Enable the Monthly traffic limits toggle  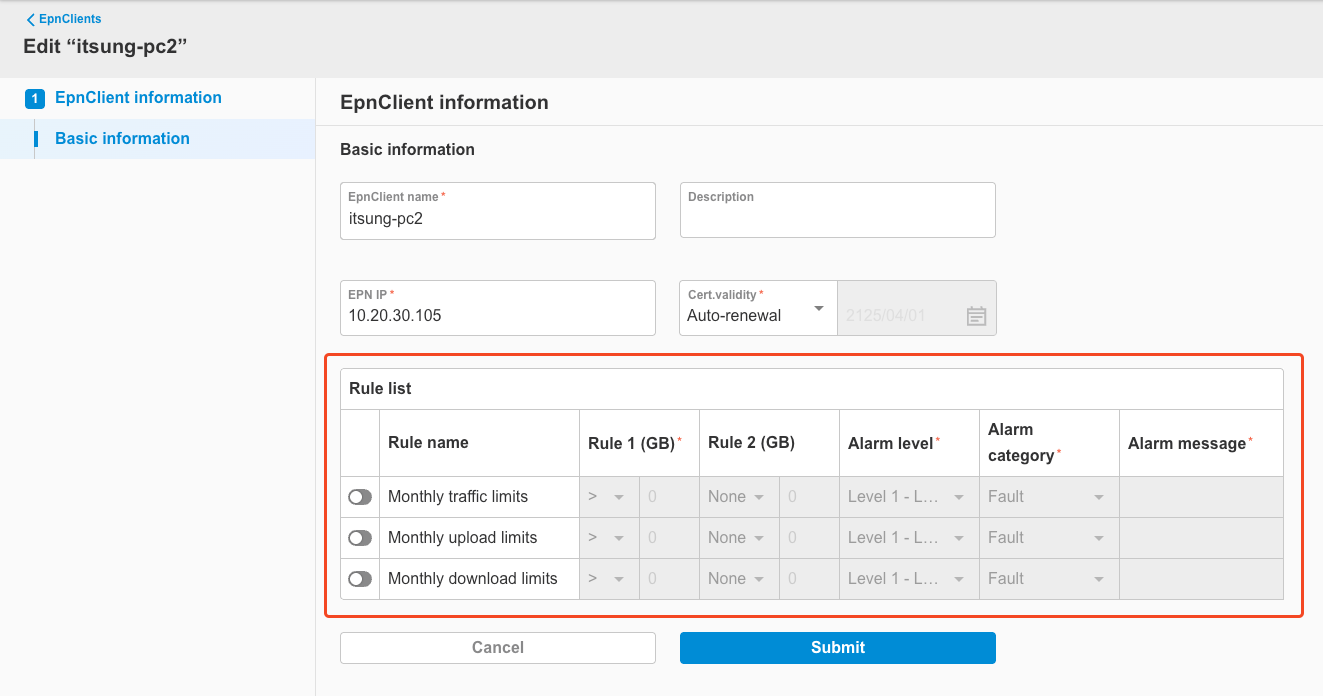[x=359, y=496]
